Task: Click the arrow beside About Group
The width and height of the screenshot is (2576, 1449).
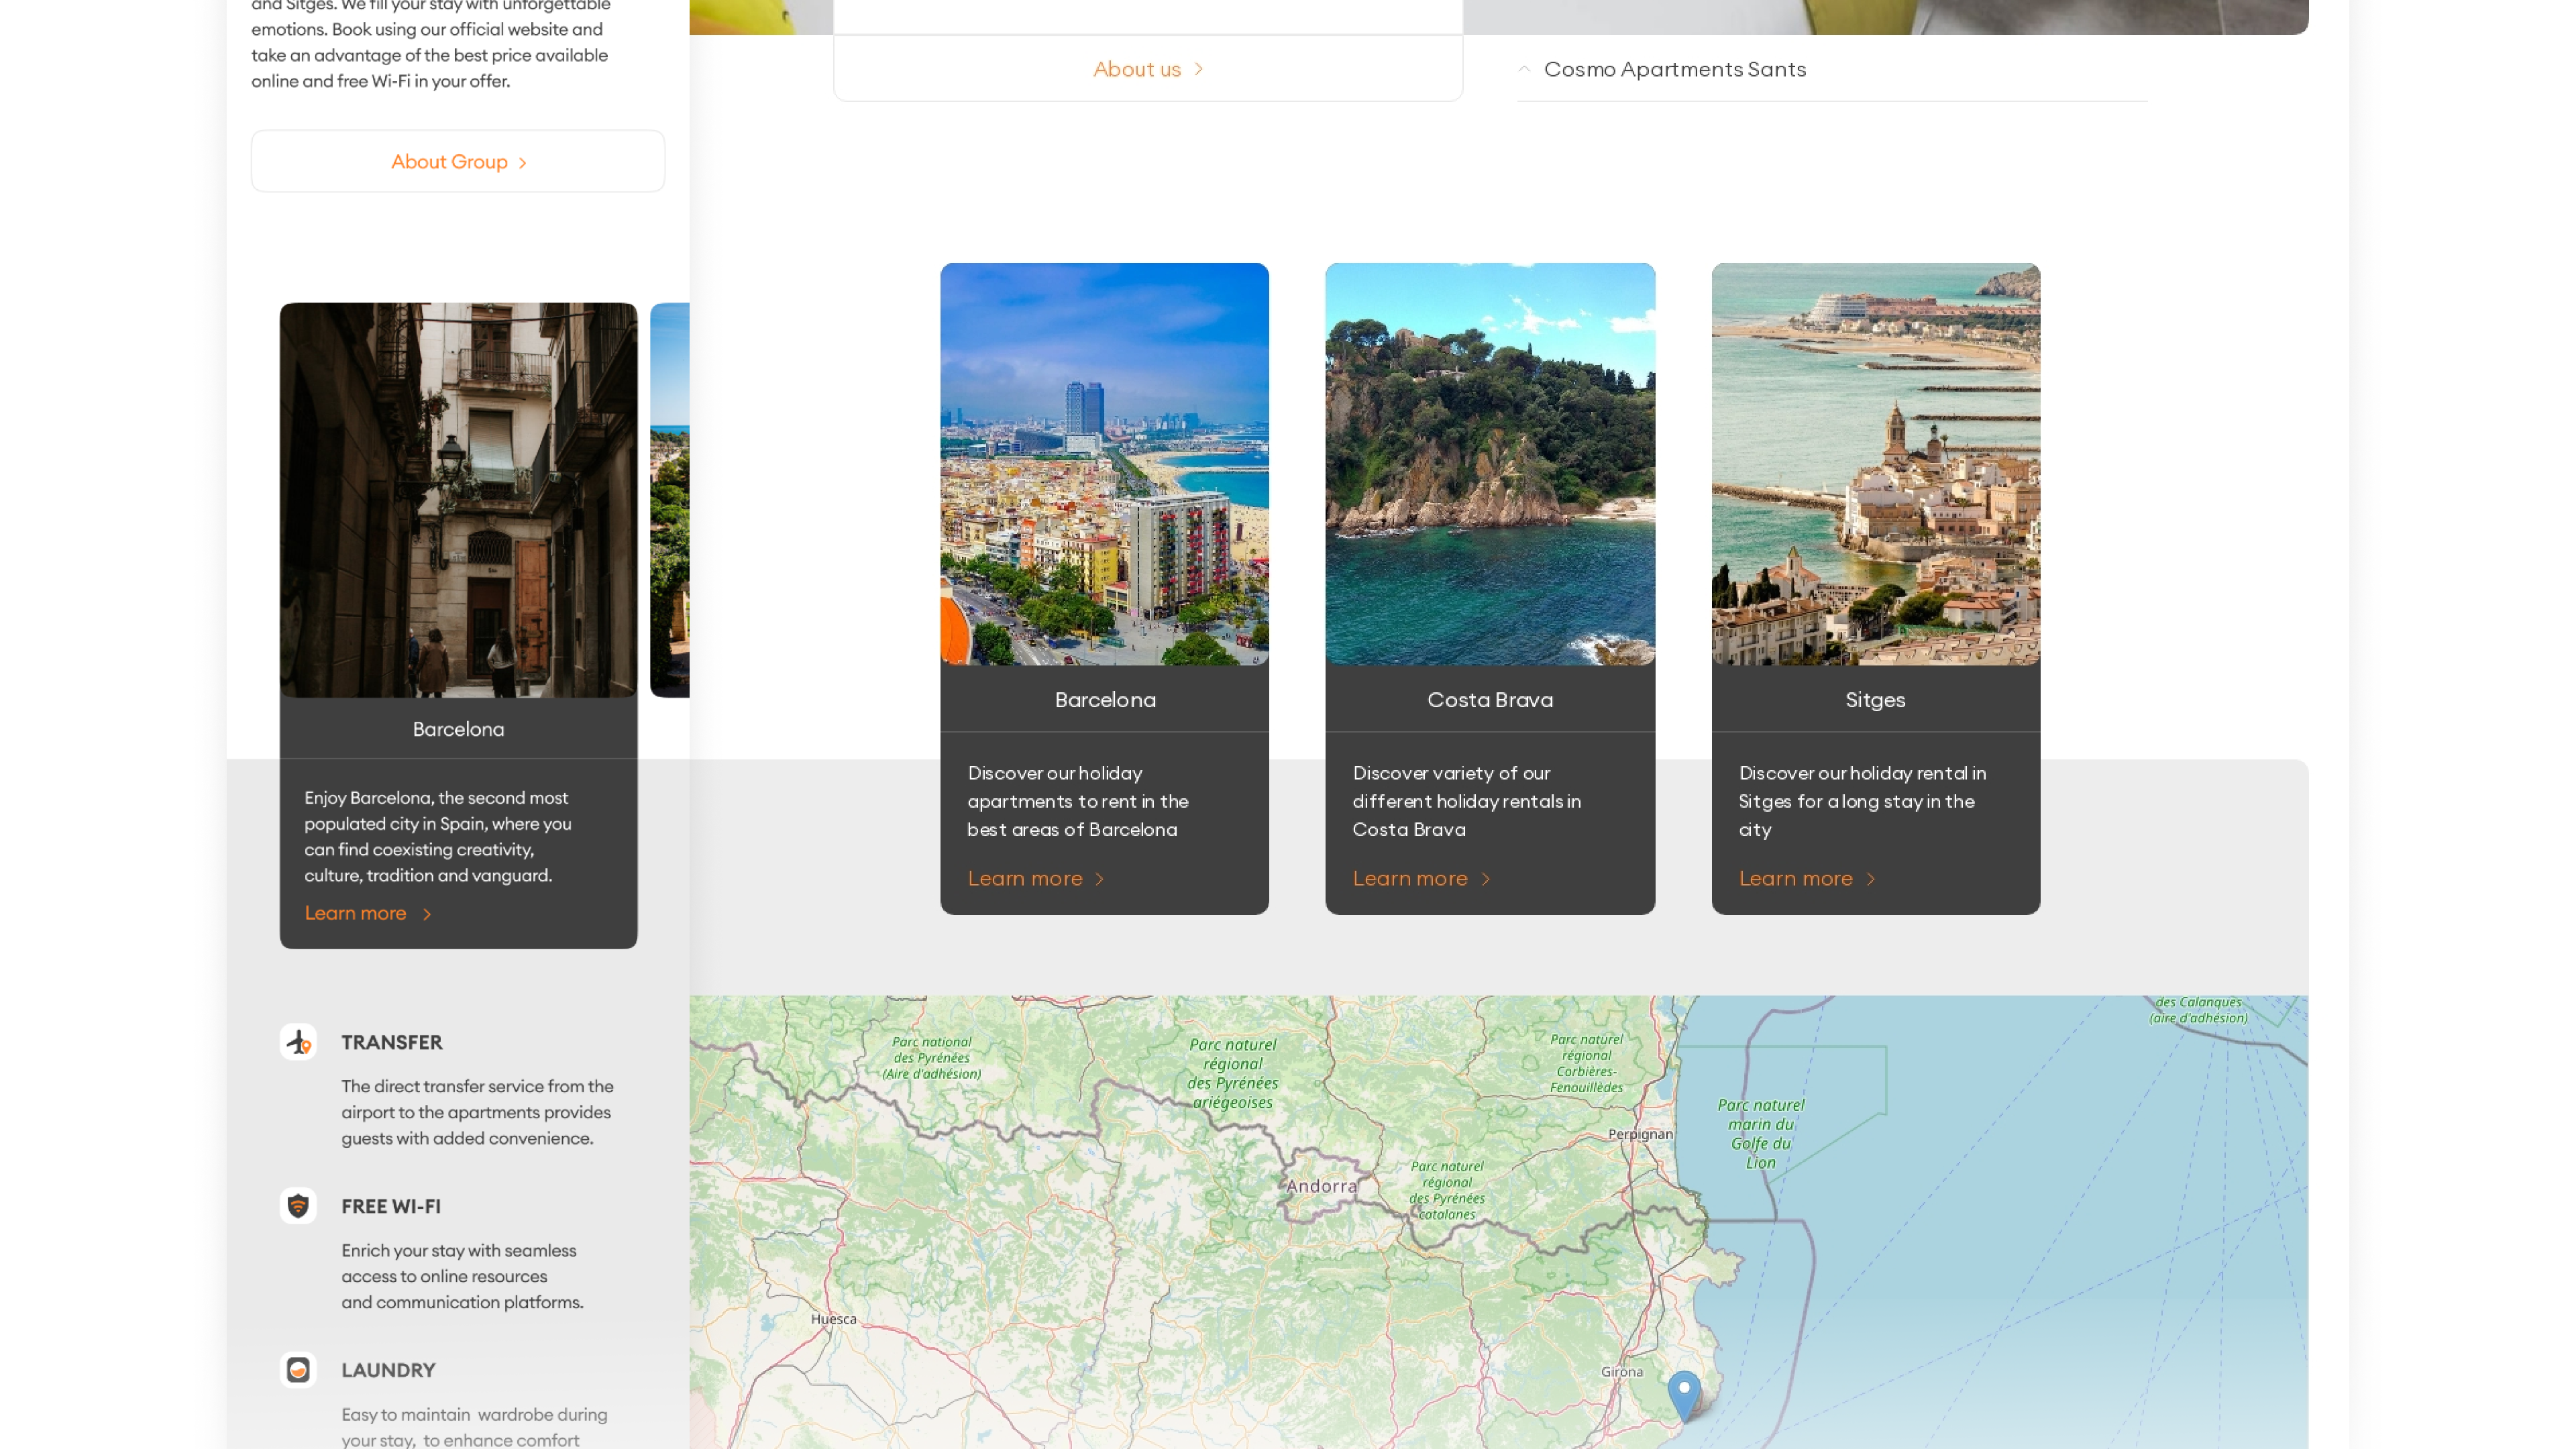Action: tap(523, 163)
